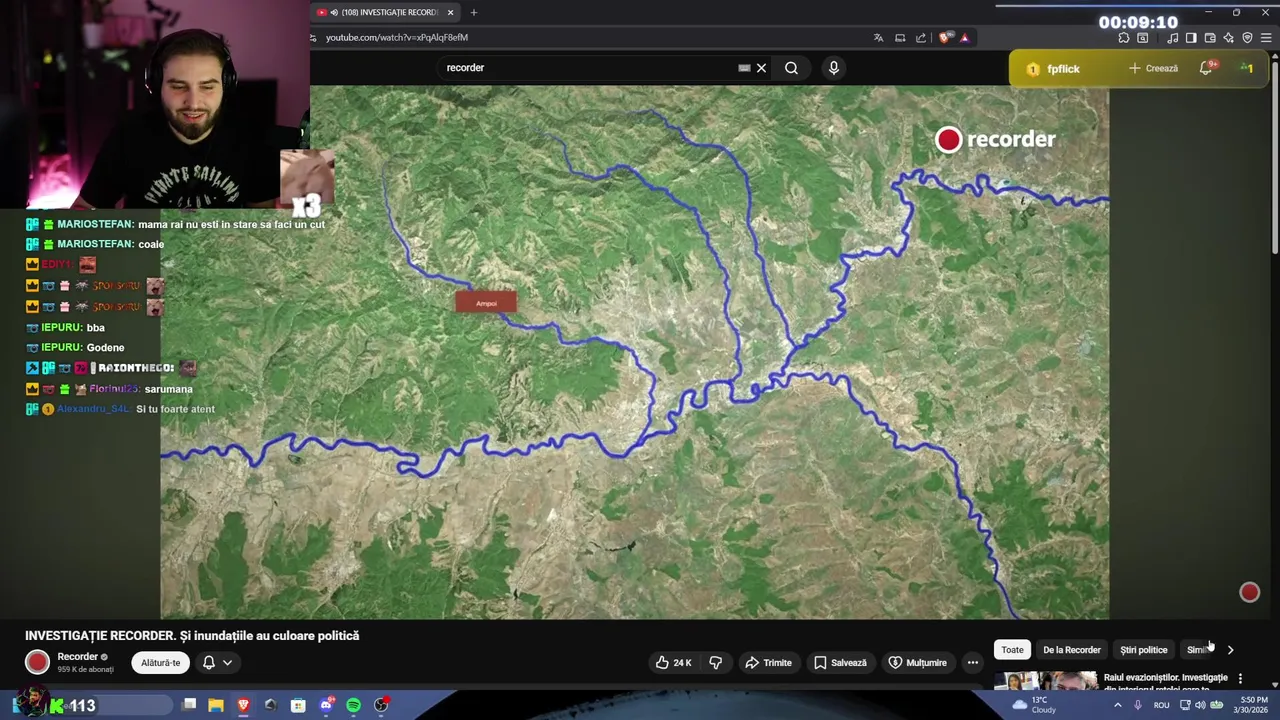Viewport: 1280px width, 720px height.
Task: Open the translate page icon in the address bar
Action: click(x=878, y=38)
